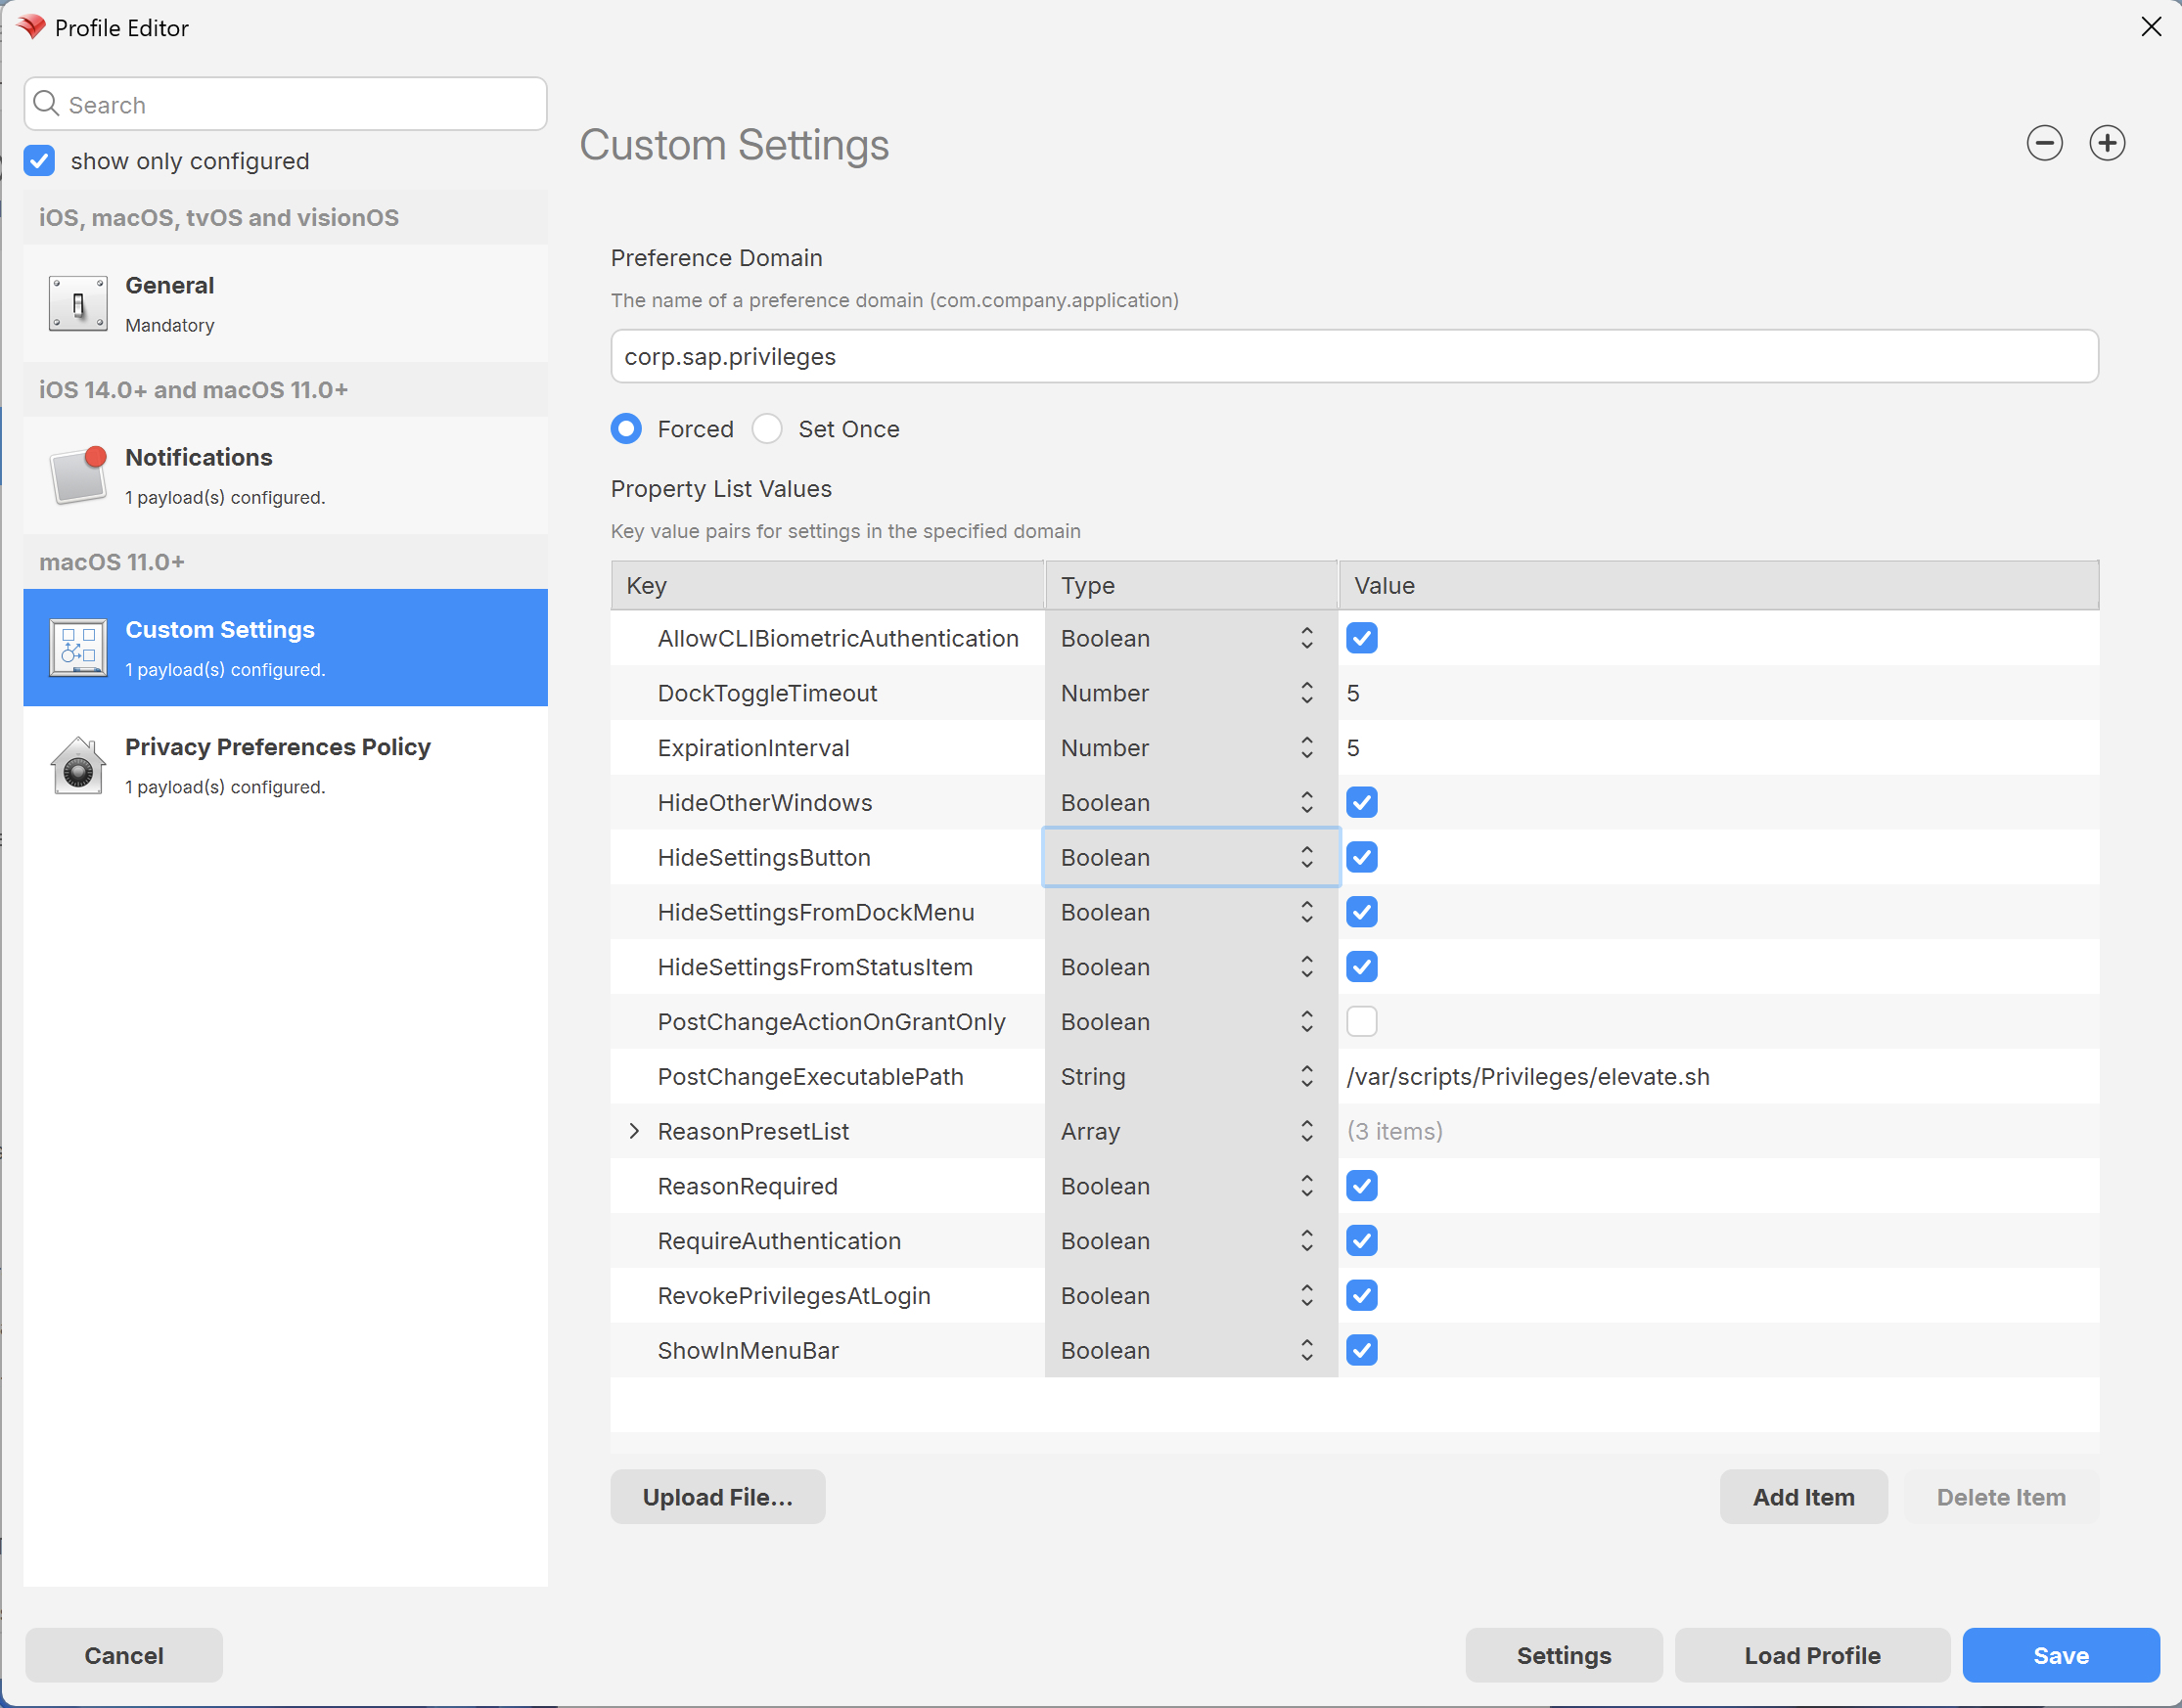Click the Key column header
Image resolution: width=2182 pixels, height=1708 pixels.
tap(828, 585)
